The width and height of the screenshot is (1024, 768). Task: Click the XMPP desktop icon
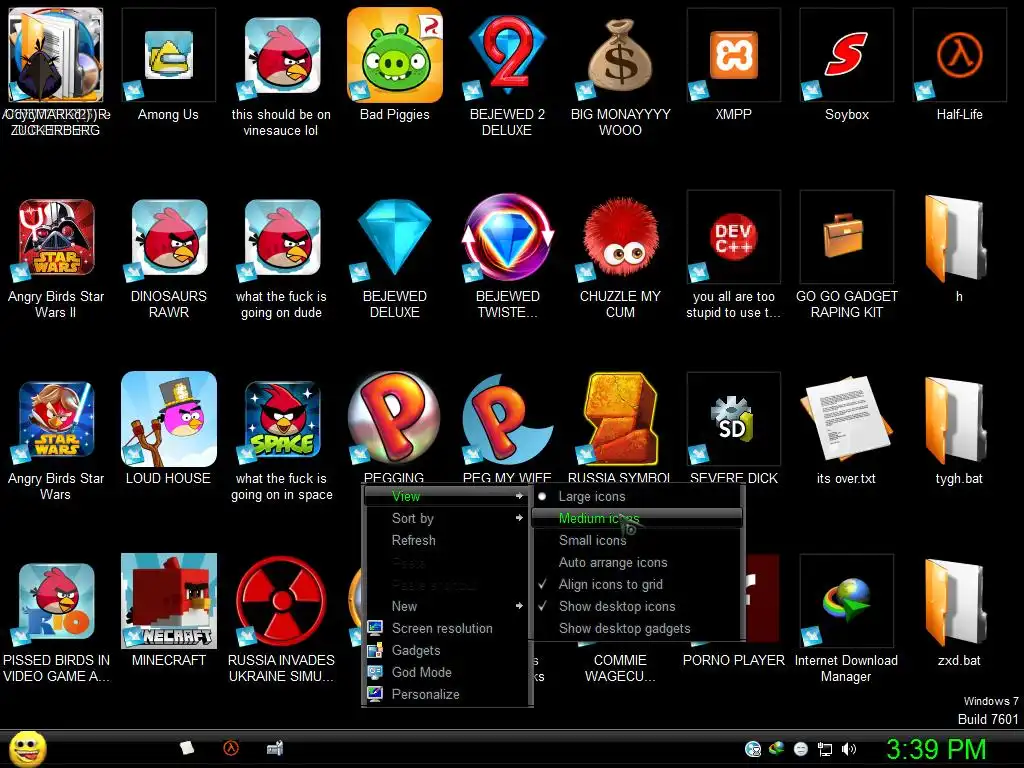pyautogui.click(x=733, y=56)
